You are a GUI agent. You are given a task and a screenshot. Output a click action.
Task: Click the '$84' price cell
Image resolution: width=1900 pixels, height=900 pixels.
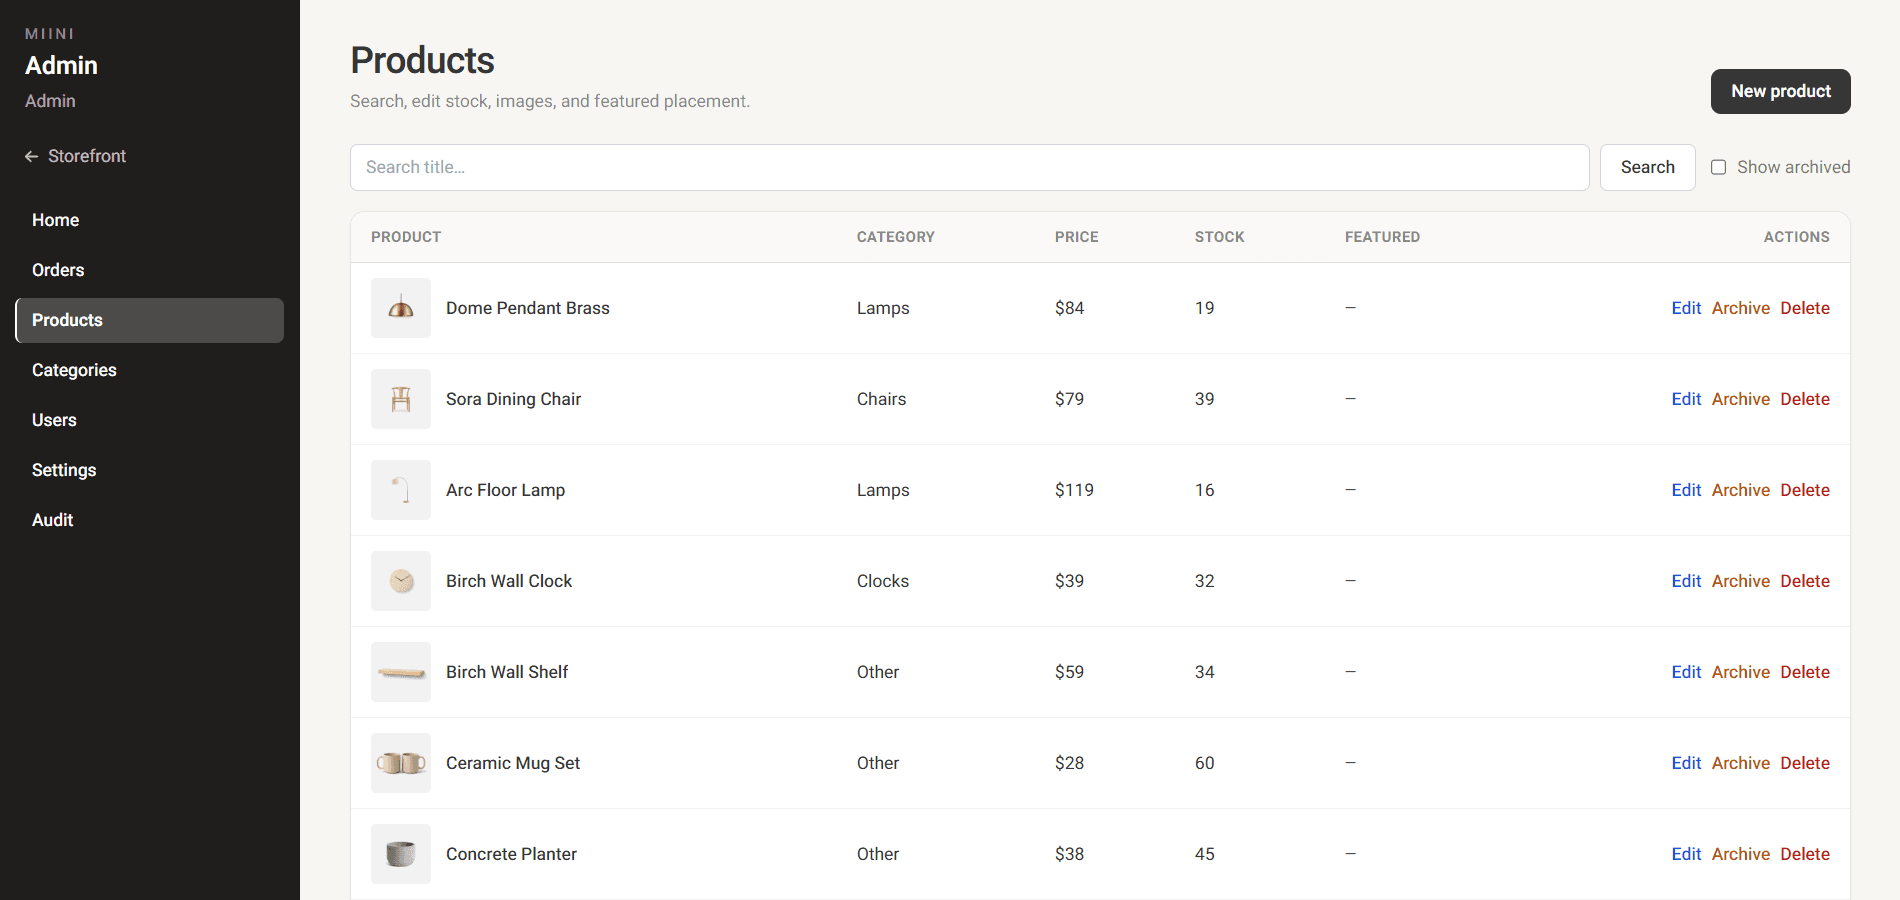[x=1069, y=308]
